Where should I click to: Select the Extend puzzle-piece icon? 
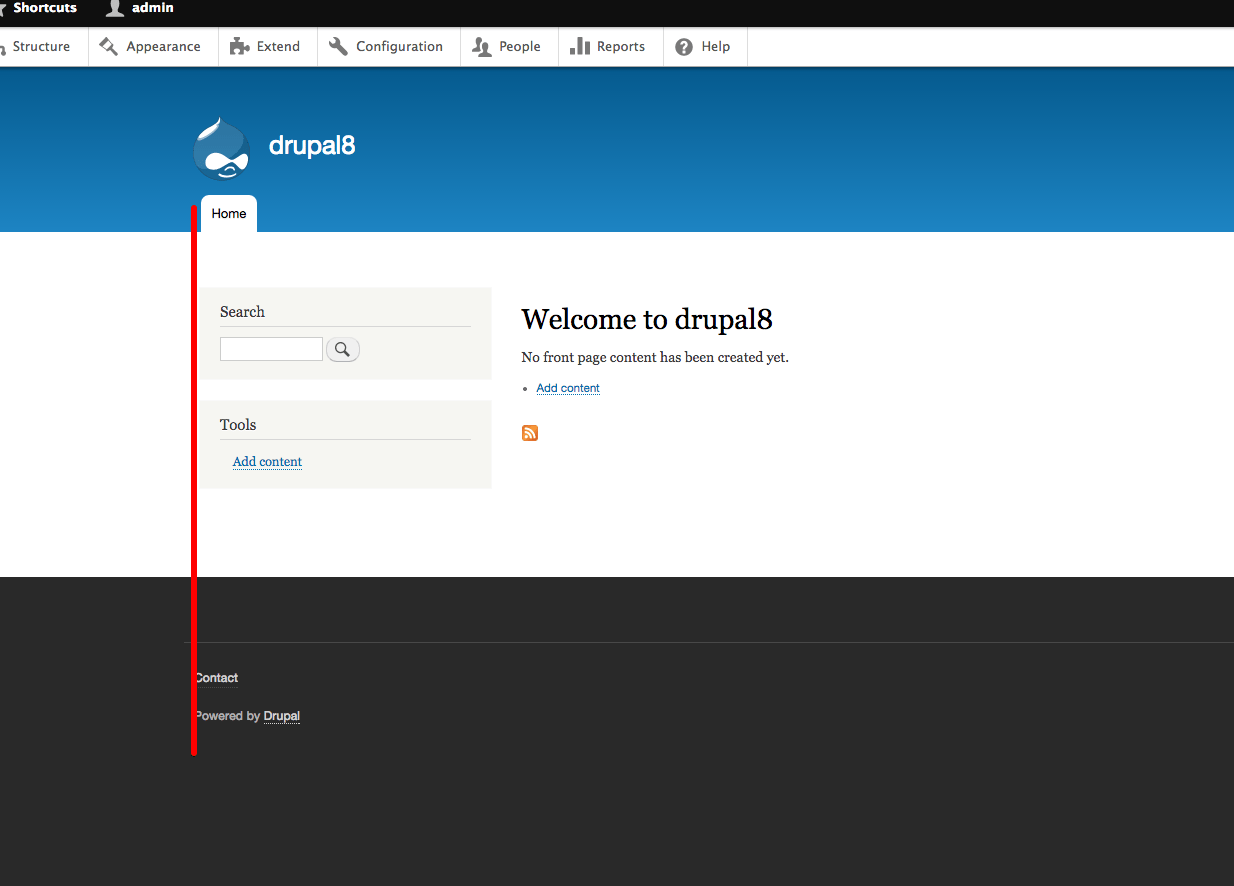tap(238, 46)
